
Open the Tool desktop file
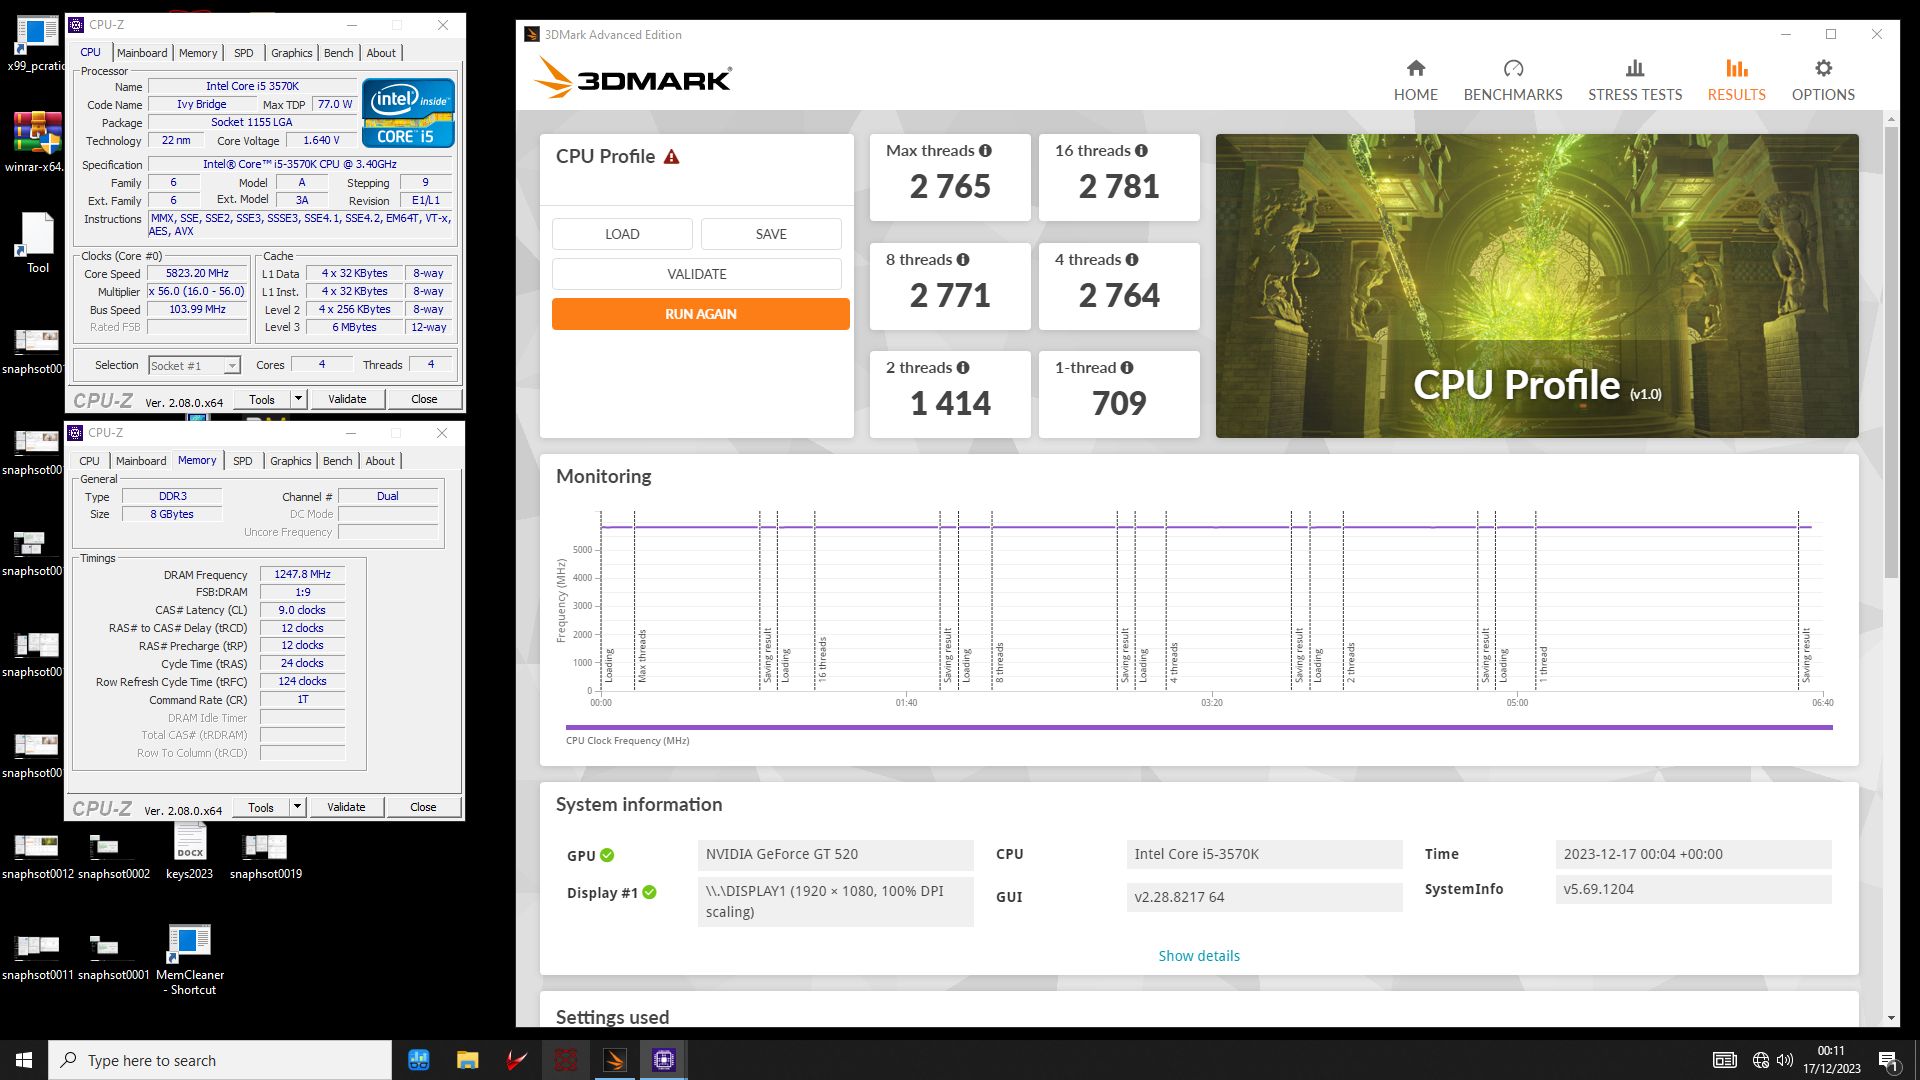(38, 243)
